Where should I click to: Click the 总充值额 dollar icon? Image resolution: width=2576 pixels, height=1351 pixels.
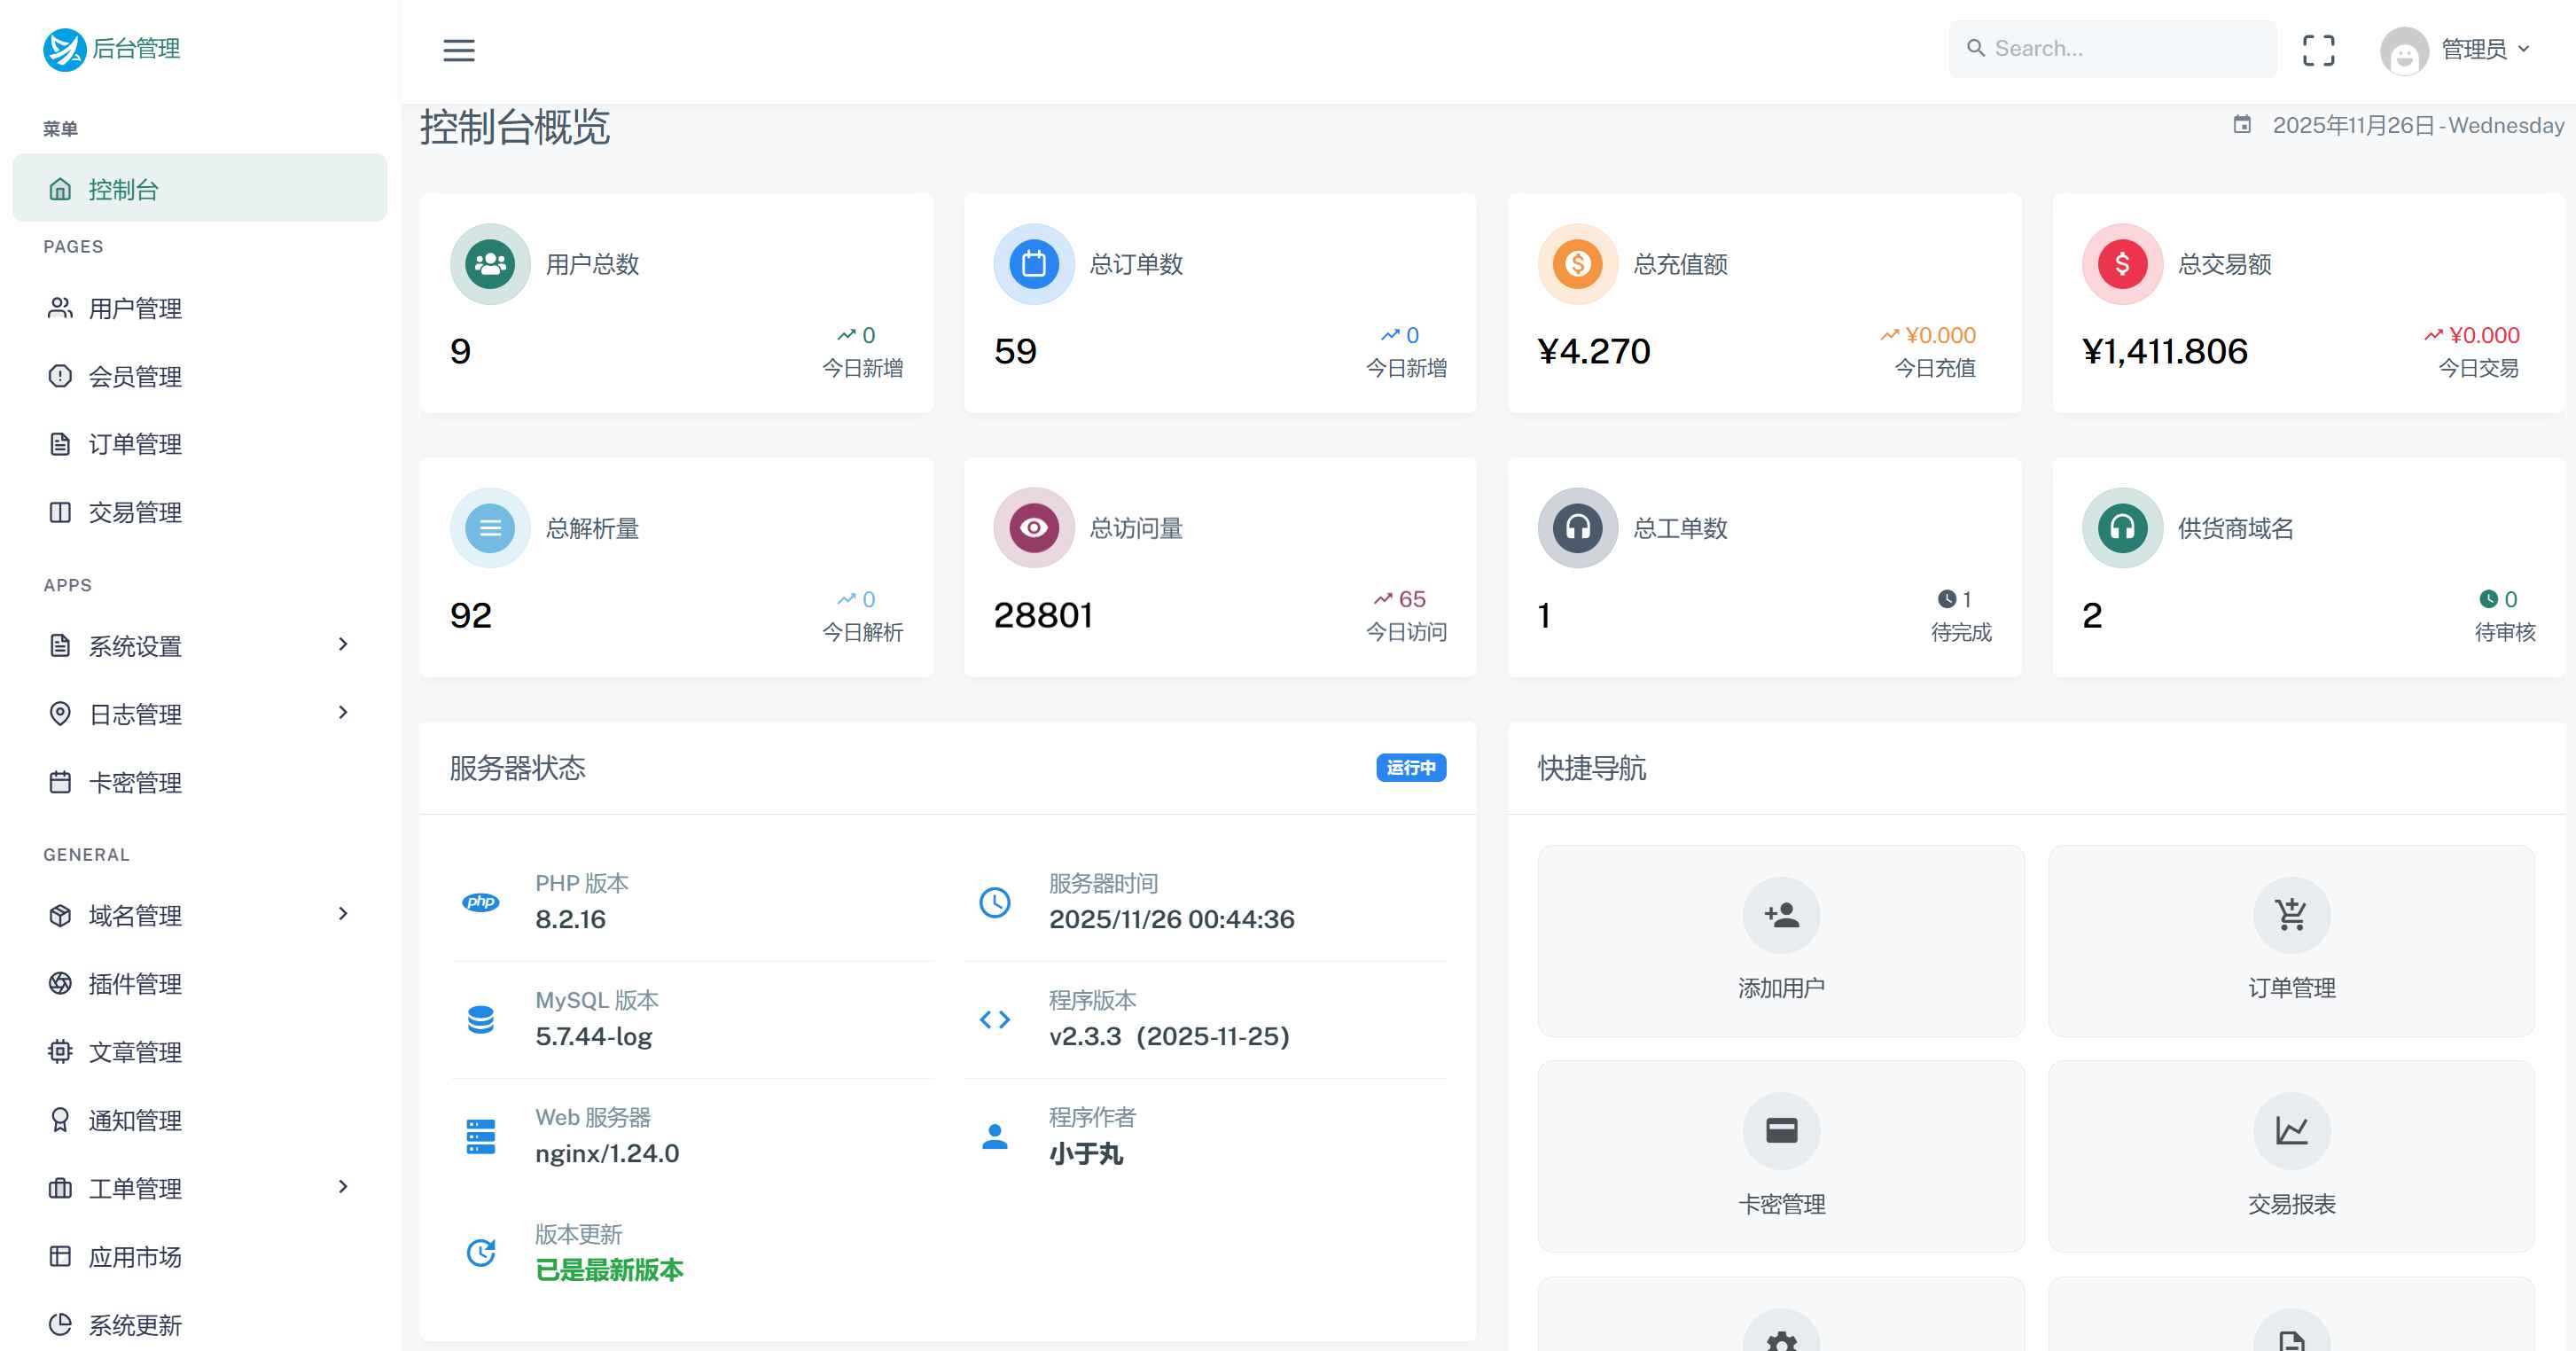1577,263
